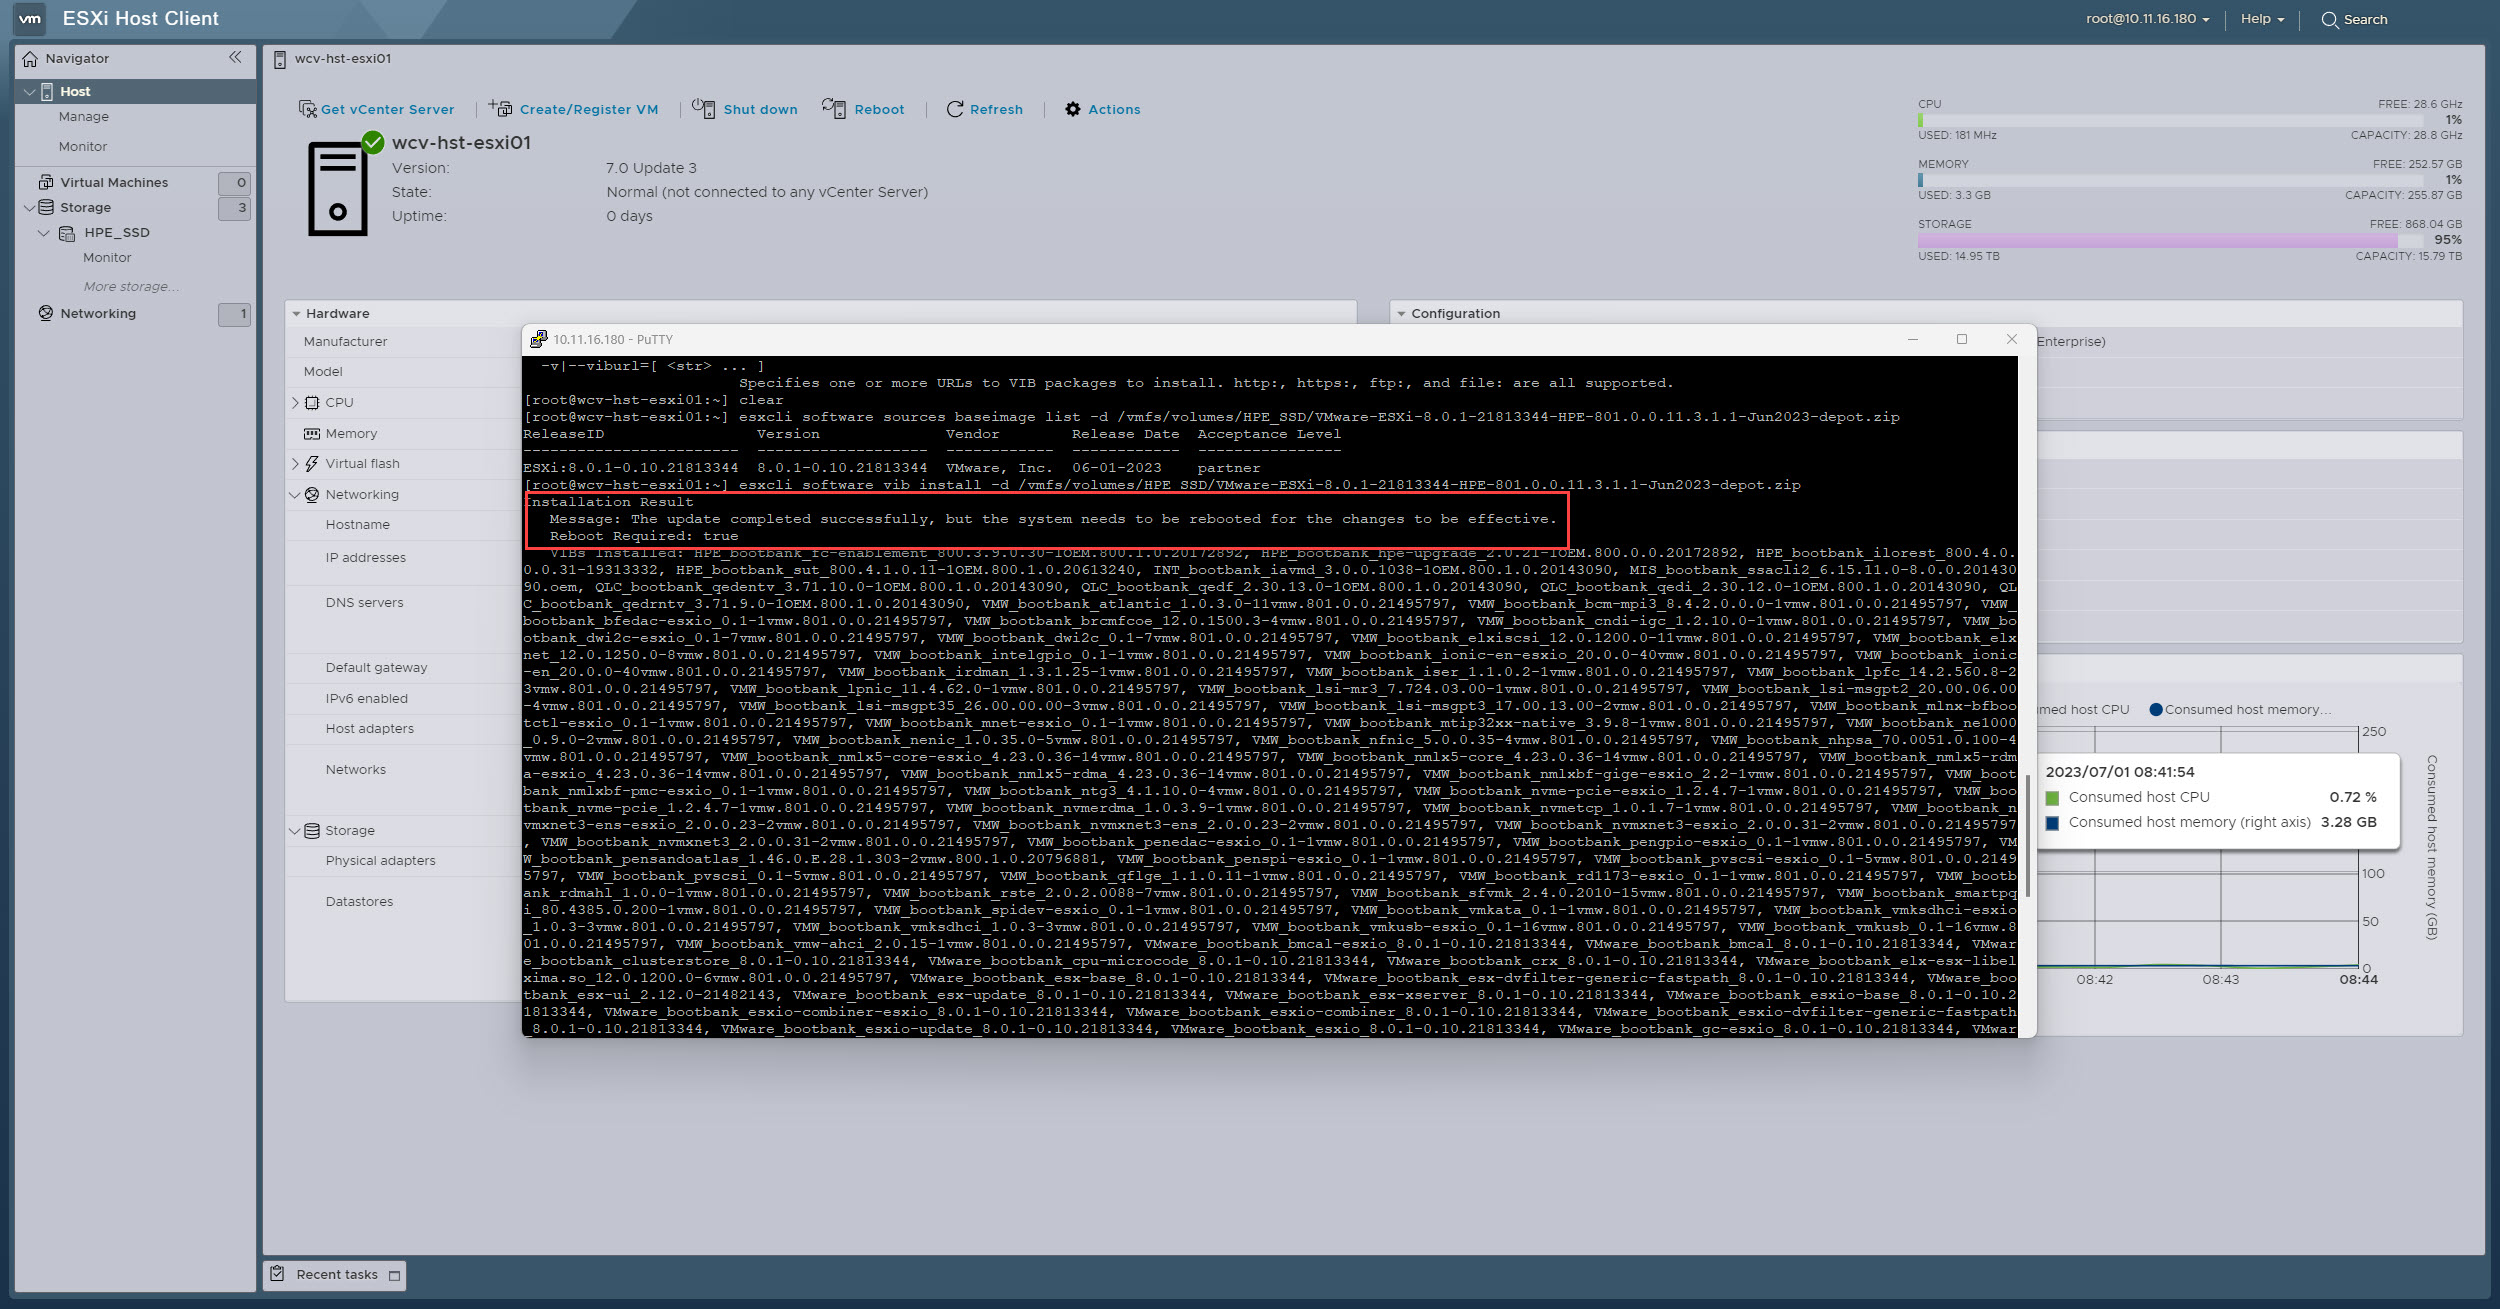The height and width of the screenshot is (1309, 2500).
Task: Select Virtual Machines in Navigator
Action: [x=114, y=183]
